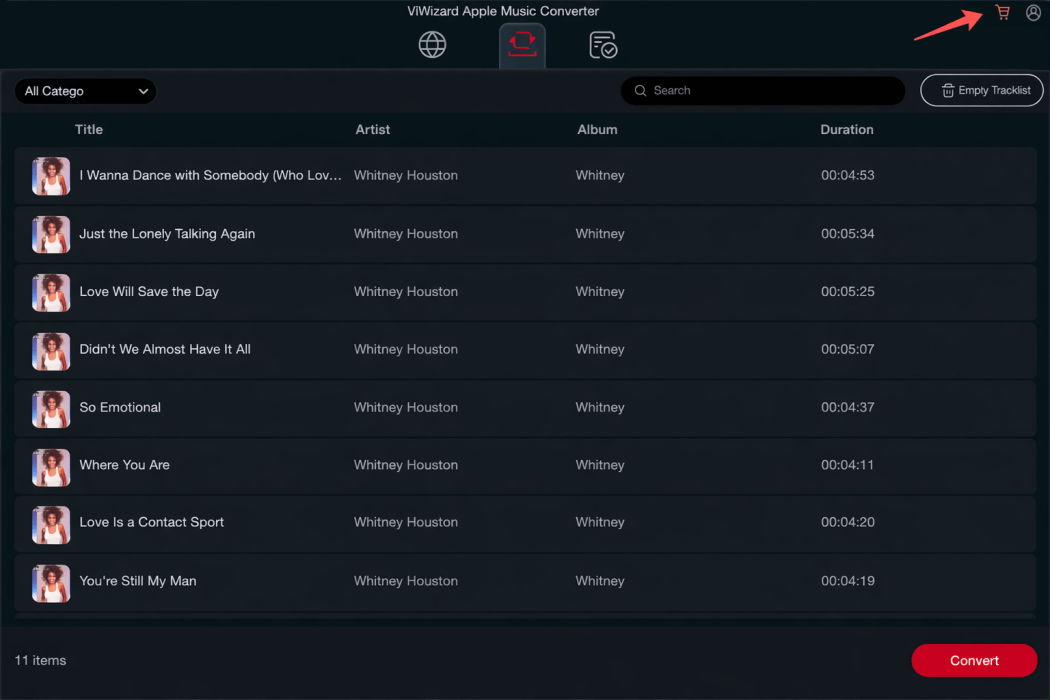
Task: Select the track You're Still My Man
Action: click(x=137, y=581)
